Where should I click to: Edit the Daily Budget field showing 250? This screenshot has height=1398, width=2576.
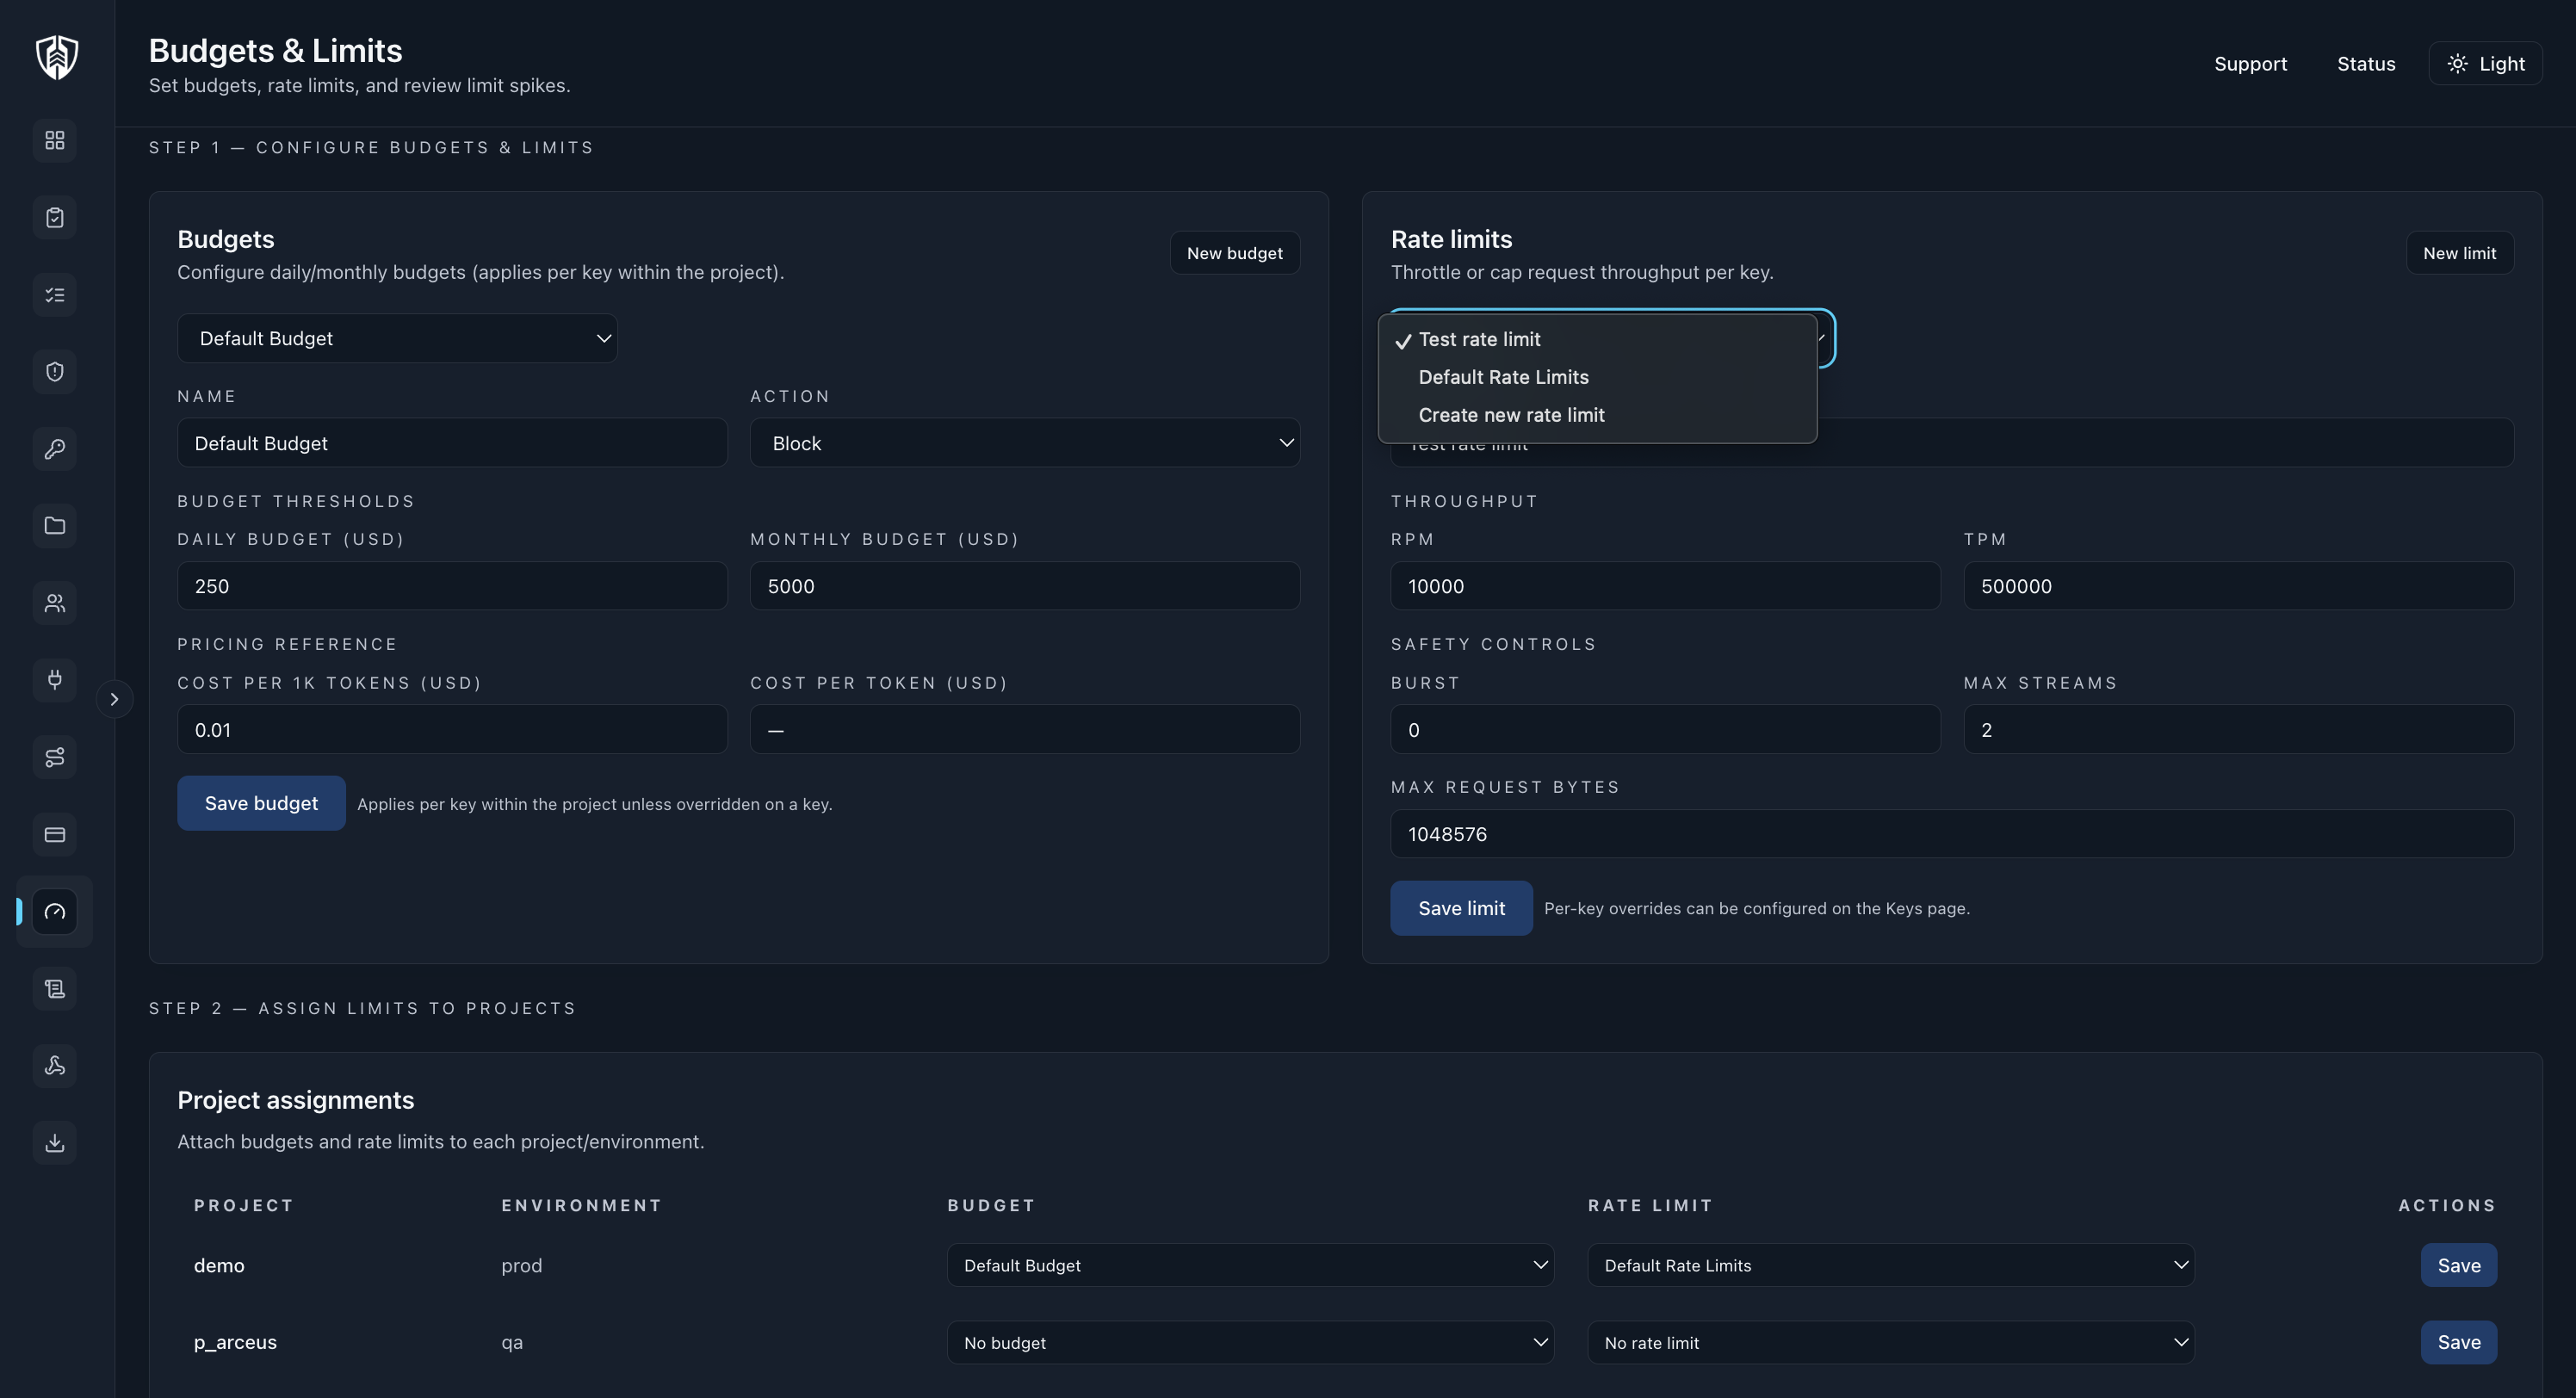click(x=452, y=586)
